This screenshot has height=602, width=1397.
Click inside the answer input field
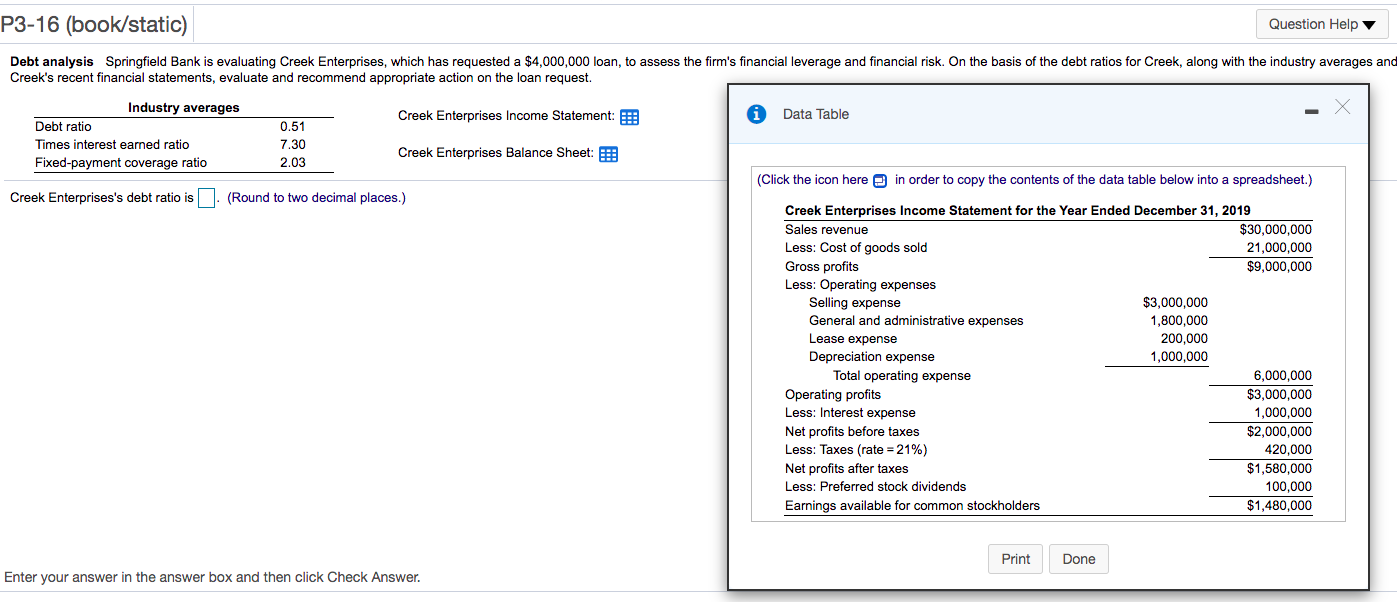click(206, 197)
